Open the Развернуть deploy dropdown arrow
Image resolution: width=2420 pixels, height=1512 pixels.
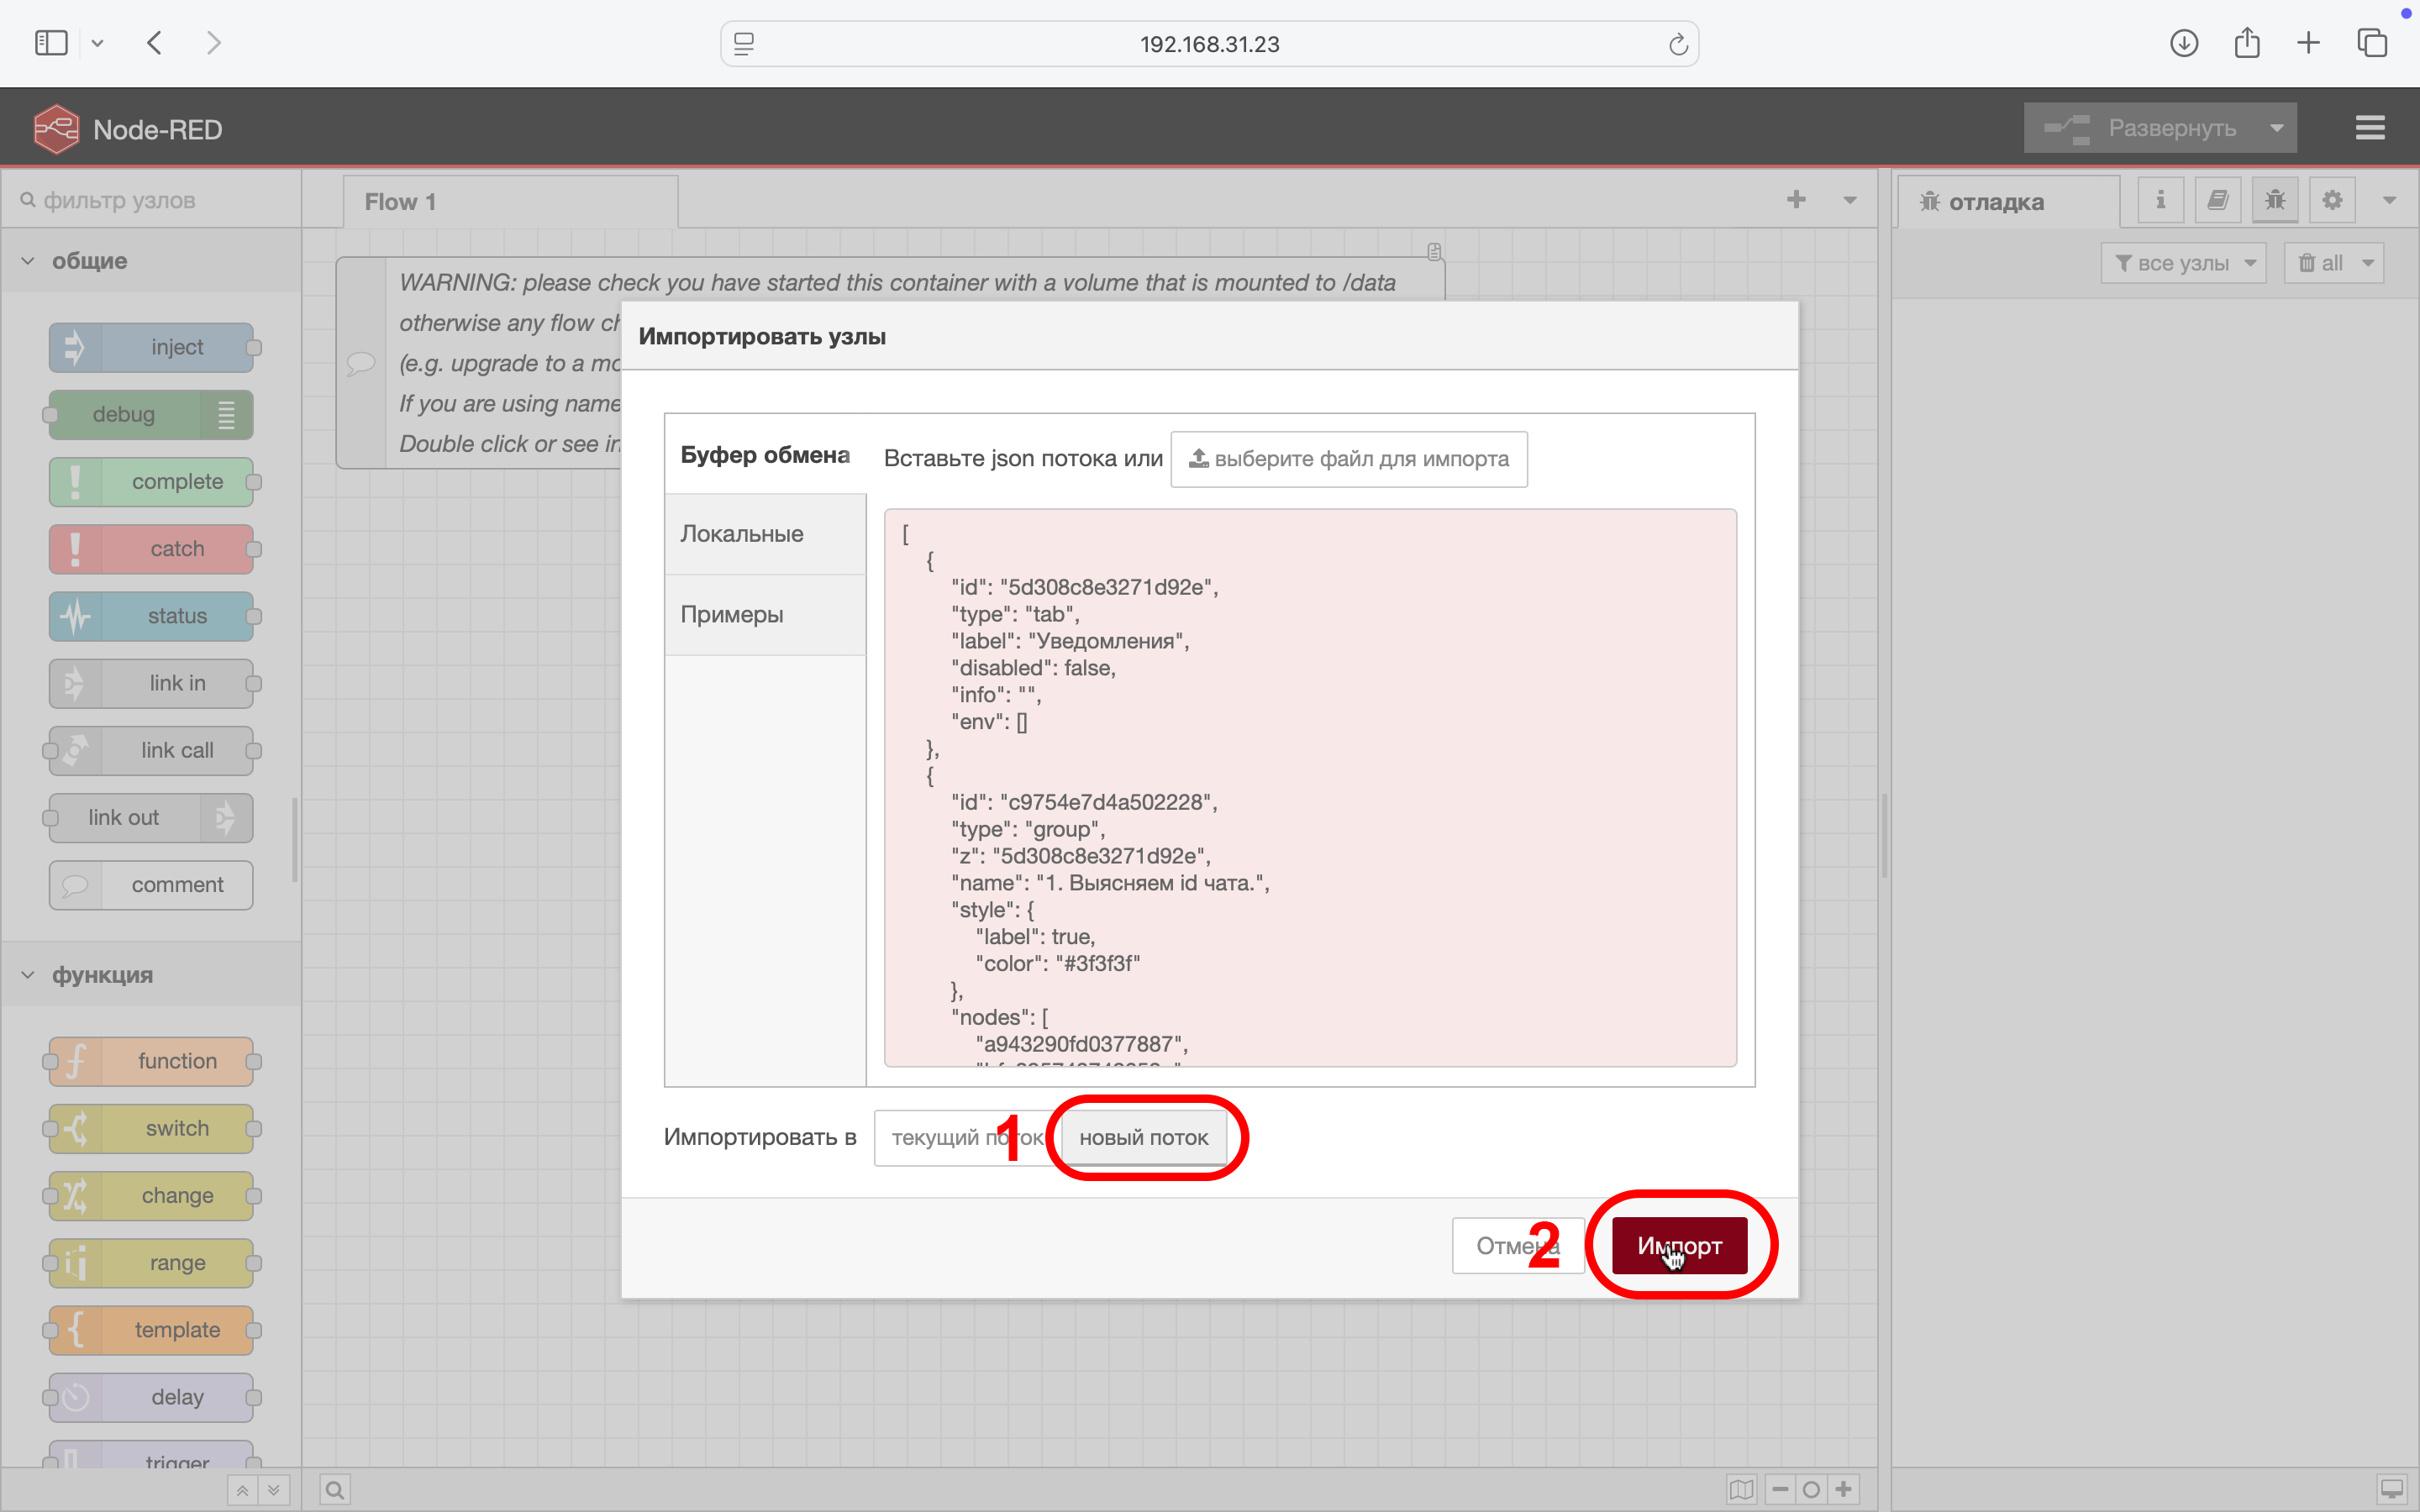tap(2277, 128)
